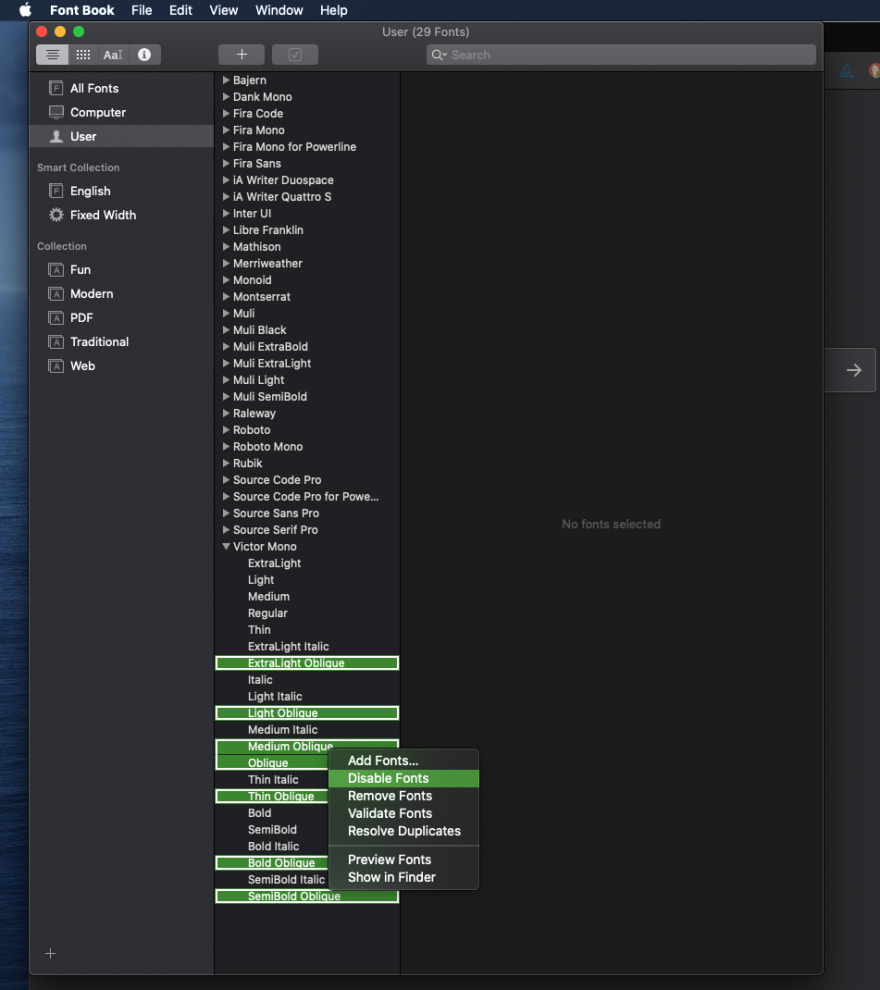Viewport: 880px width, 990px height.
Task: Click the search magnifier icon
Action: (x=439, y=55)
